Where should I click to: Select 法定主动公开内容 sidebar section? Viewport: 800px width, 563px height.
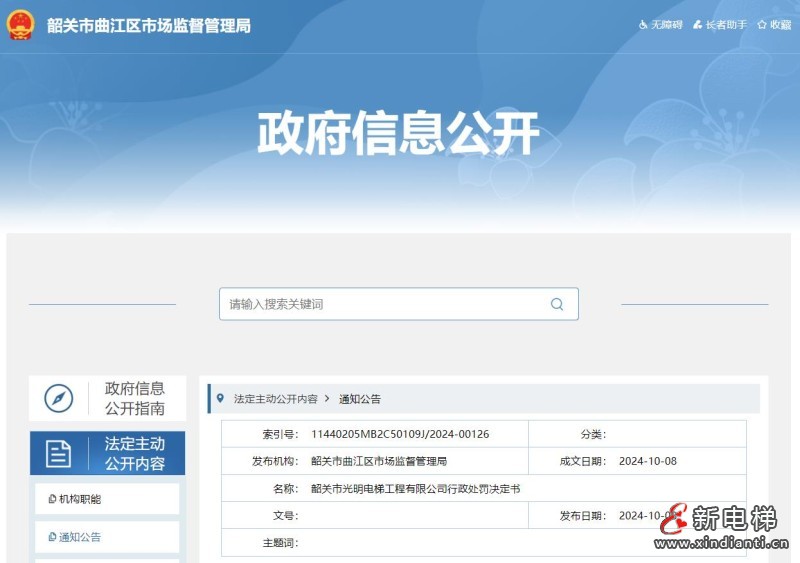coord(108,453)
